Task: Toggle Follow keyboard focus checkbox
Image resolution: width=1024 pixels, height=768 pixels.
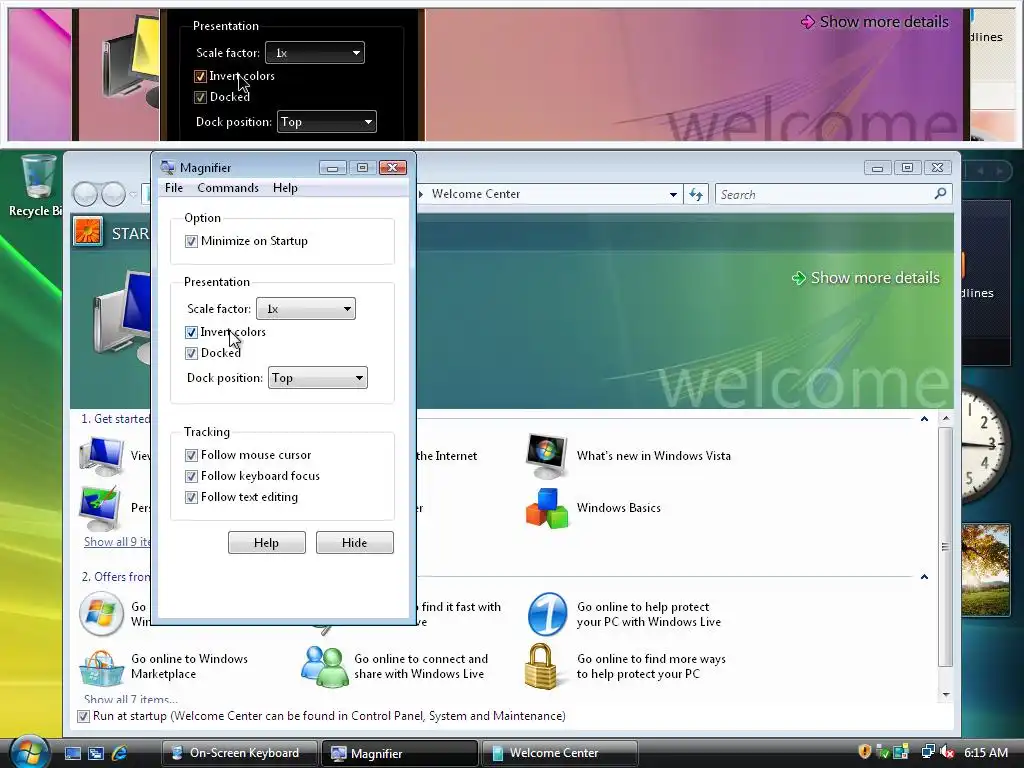Action: pos(191,476)
